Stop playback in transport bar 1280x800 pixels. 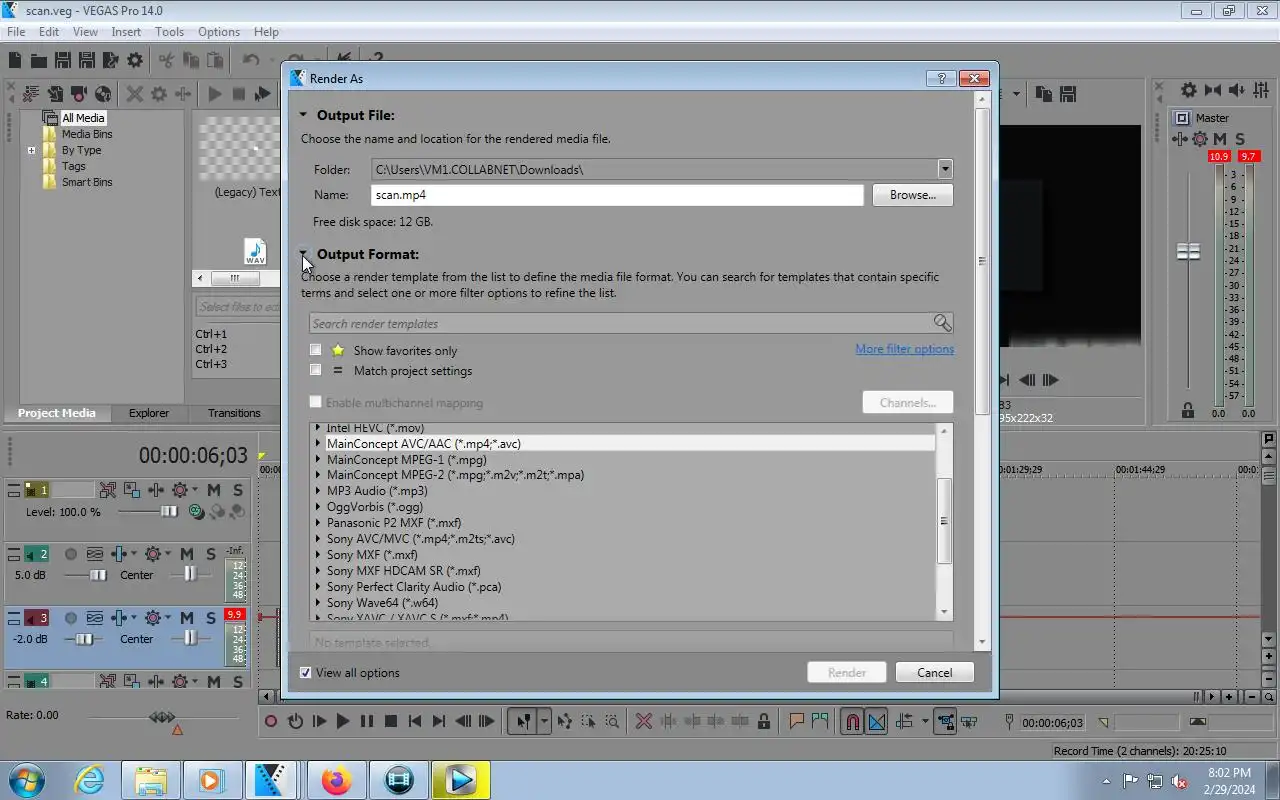coord(391,721)
